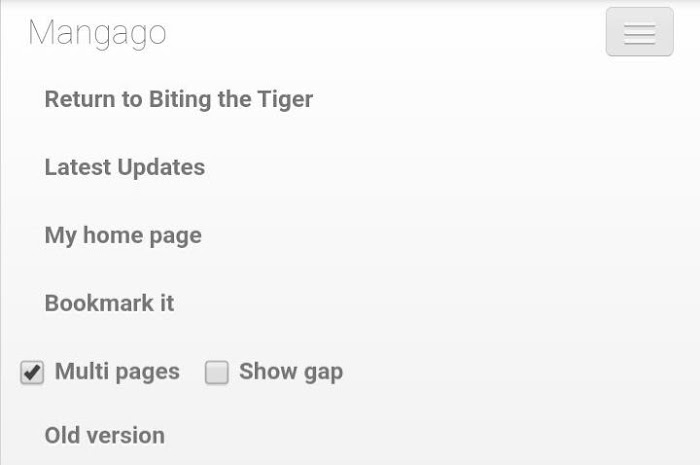
Task: Go to My home page
Action: click(x=123, y=235)
